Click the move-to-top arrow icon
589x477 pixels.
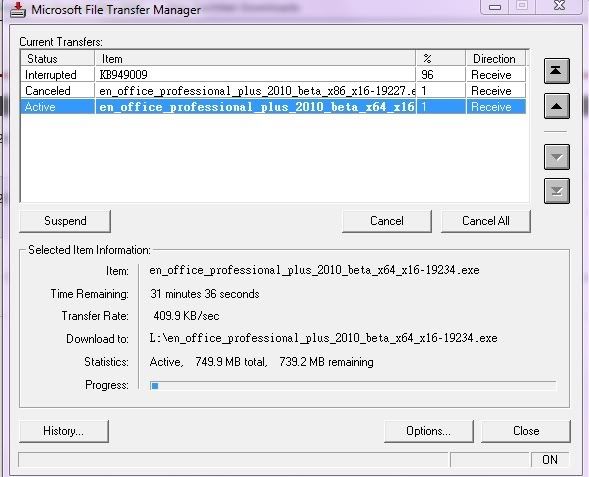click(557, 71)
